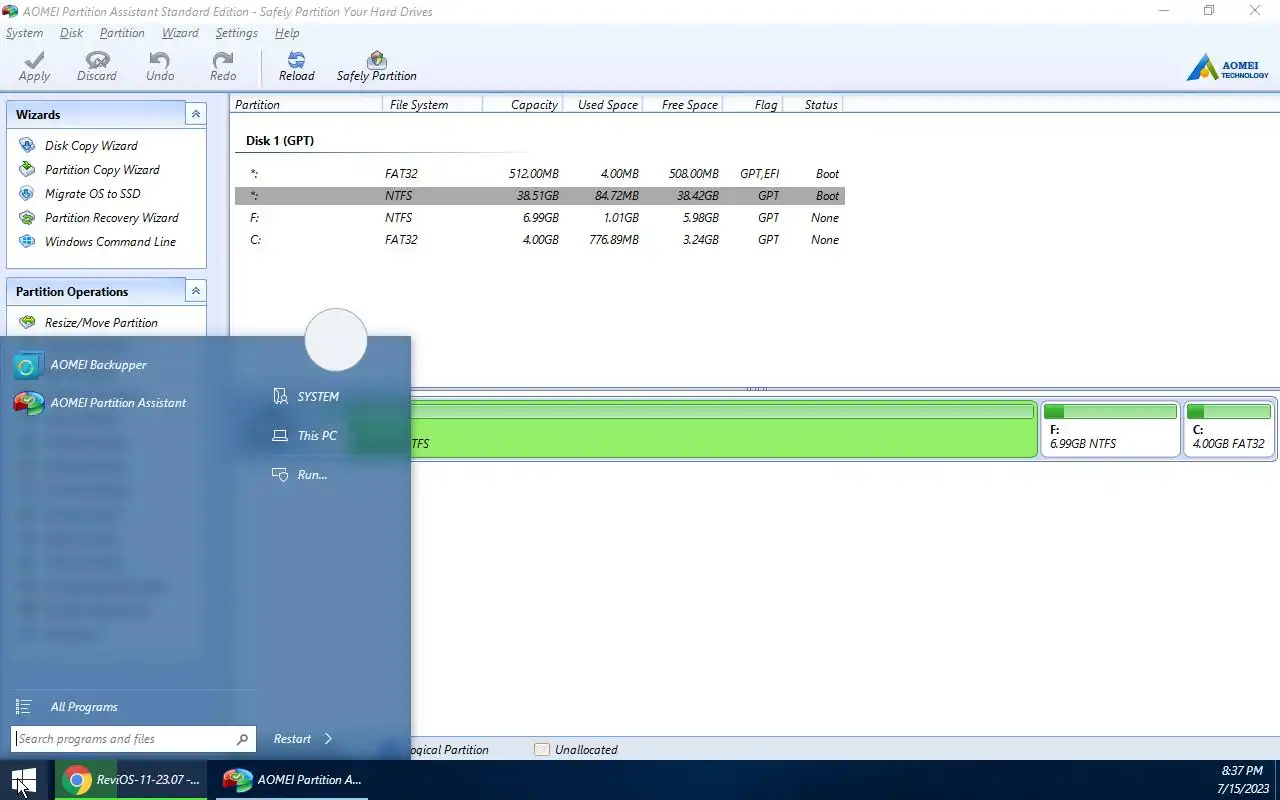1280x800 pixels.
Task: Click the taskbar clock showing 8:37 PM
Action: click(x=1242, y=780)
